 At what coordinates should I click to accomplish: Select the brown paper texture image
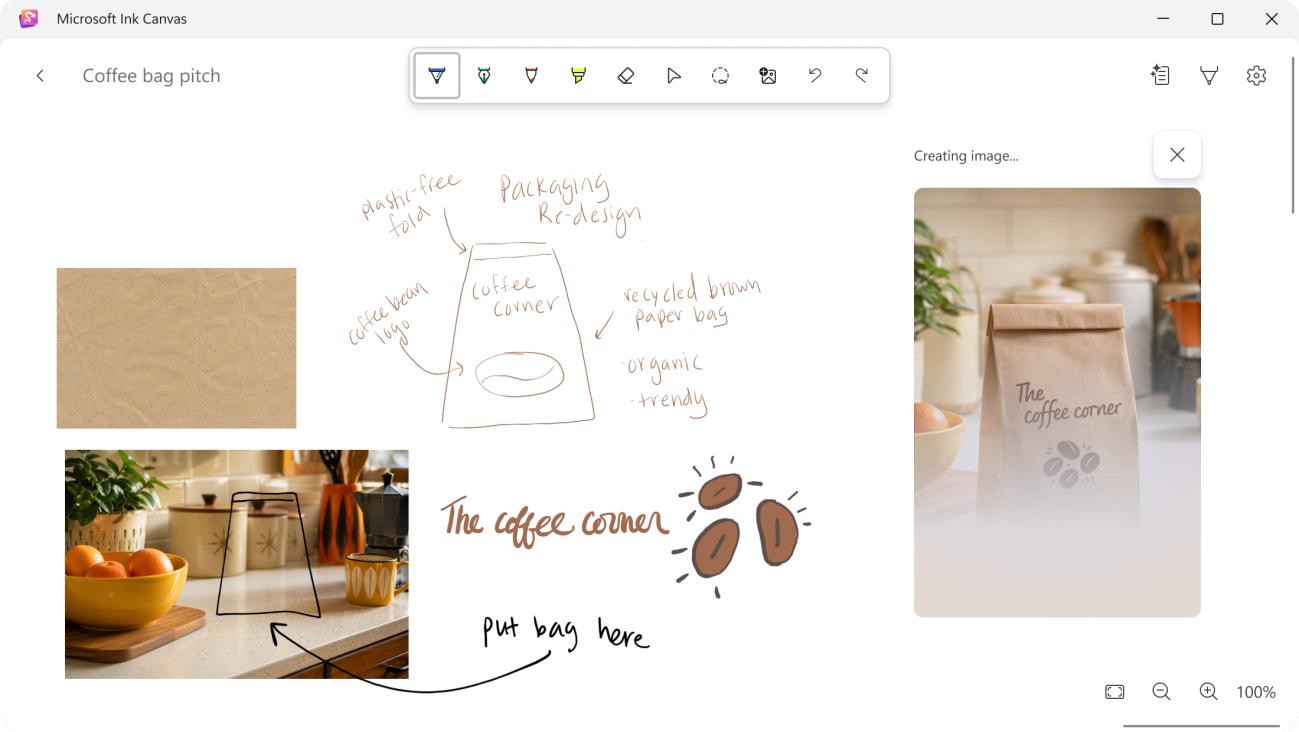[x=176, y=348]
